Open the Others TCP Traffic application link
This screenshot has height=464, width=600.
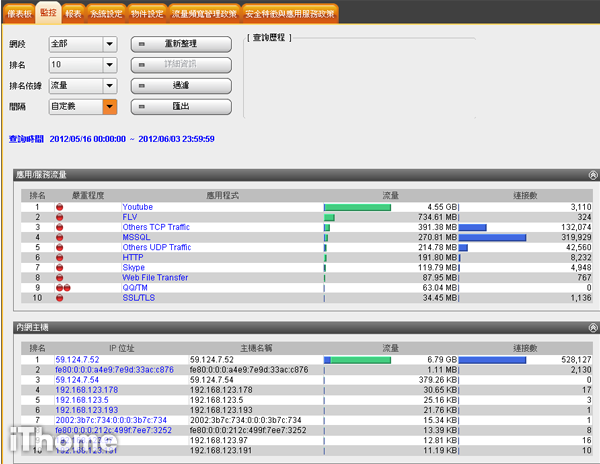[155, 227]
